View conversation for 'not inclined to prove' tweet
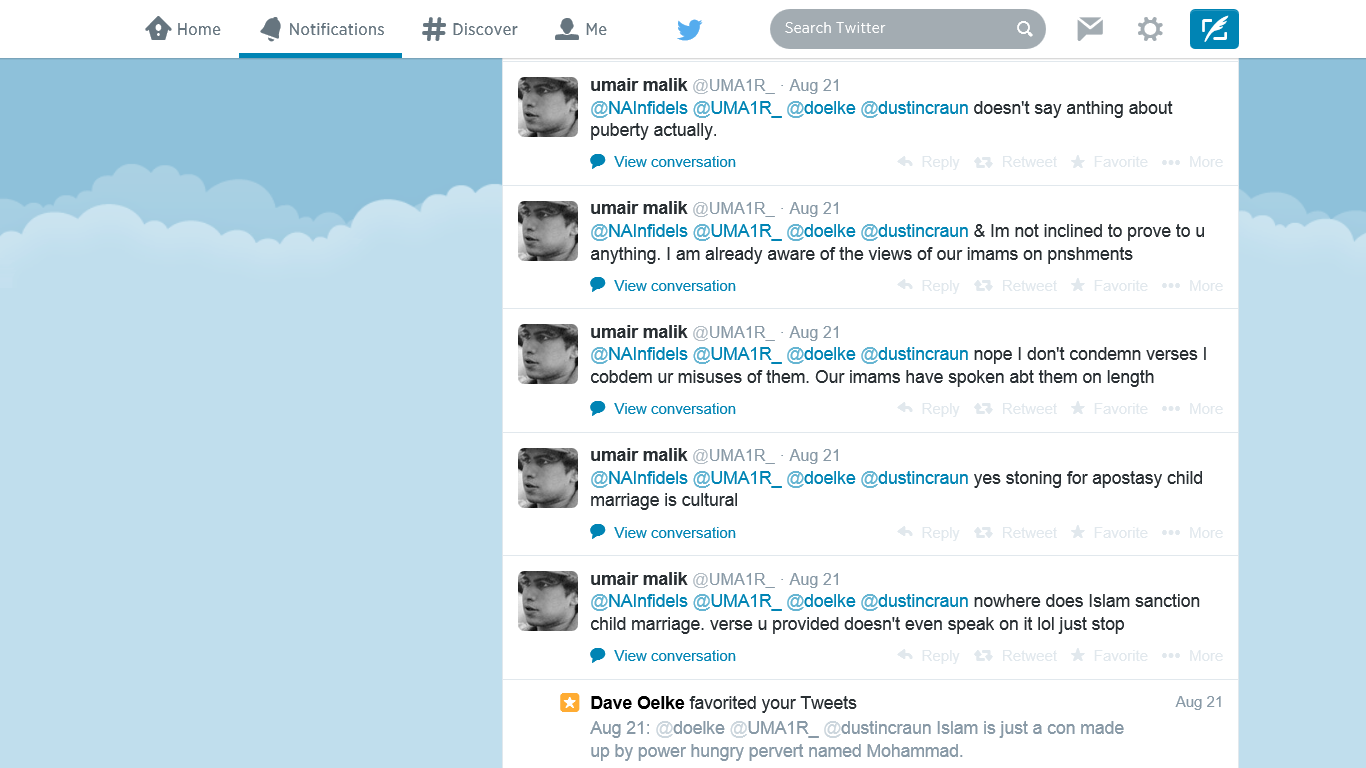Screen dimensions: 1366x768 (x=663, y=286)
